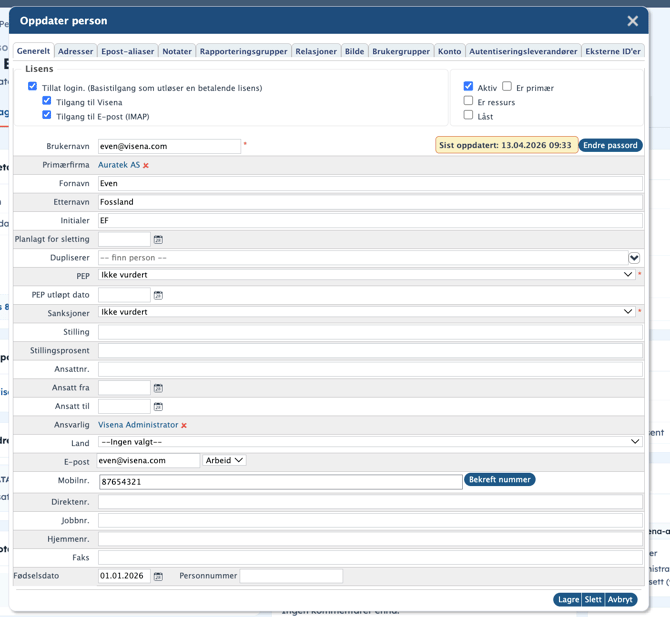Open calendar for PEP utløpt dato
Image resolution: width=670 pixels, height=617 pixels.
pos(158,295)
